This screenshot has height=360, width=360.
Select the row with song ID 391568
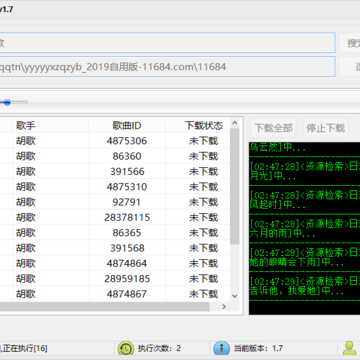pos(115,248)
